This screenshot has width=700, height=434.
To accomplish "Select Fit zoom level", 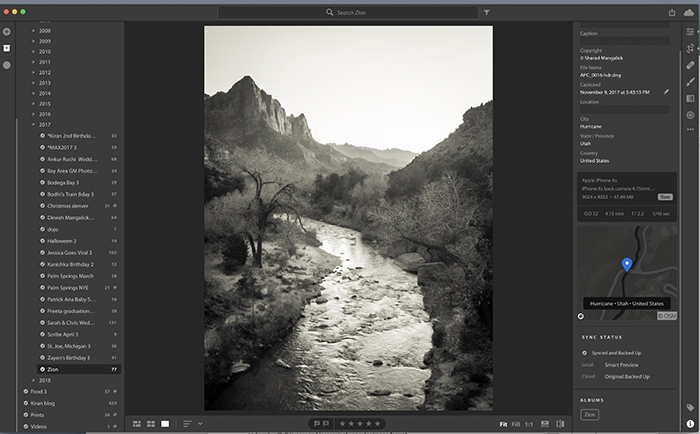I will tap(503, 424).
